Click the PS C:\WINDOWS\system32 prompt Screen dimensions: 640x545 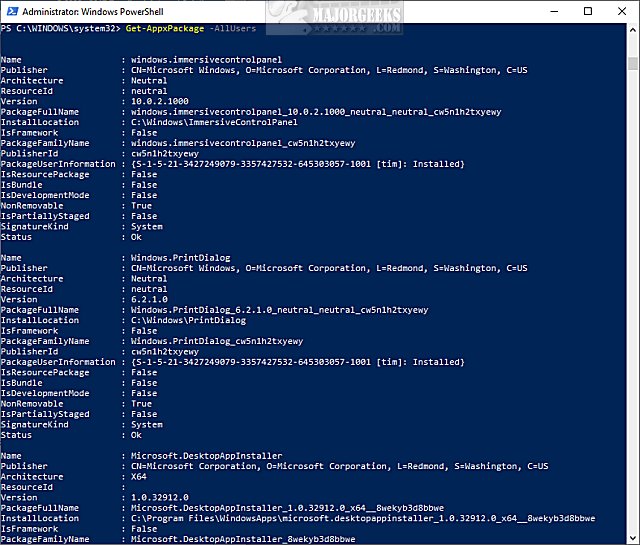click(58, 29)
